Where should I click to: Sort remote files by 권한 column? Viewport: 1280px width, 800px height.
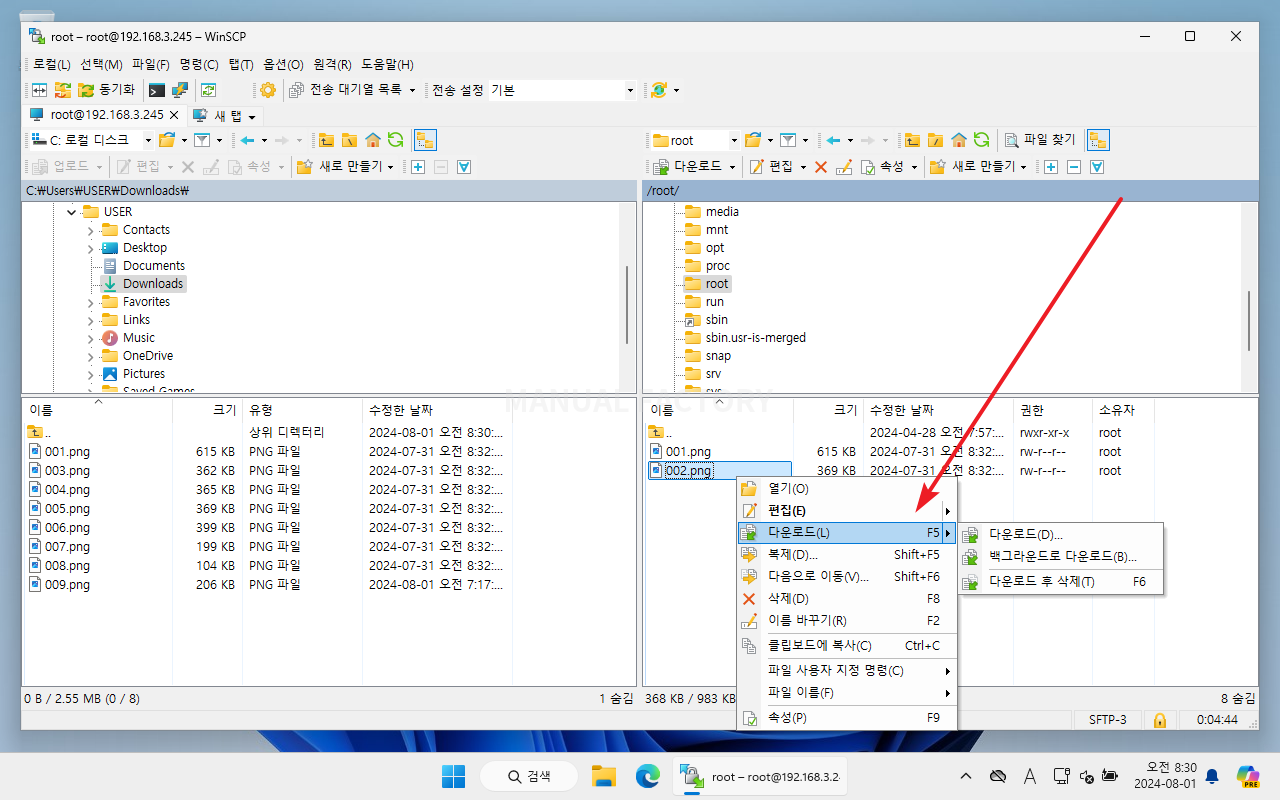click(x=1053, y=410)
